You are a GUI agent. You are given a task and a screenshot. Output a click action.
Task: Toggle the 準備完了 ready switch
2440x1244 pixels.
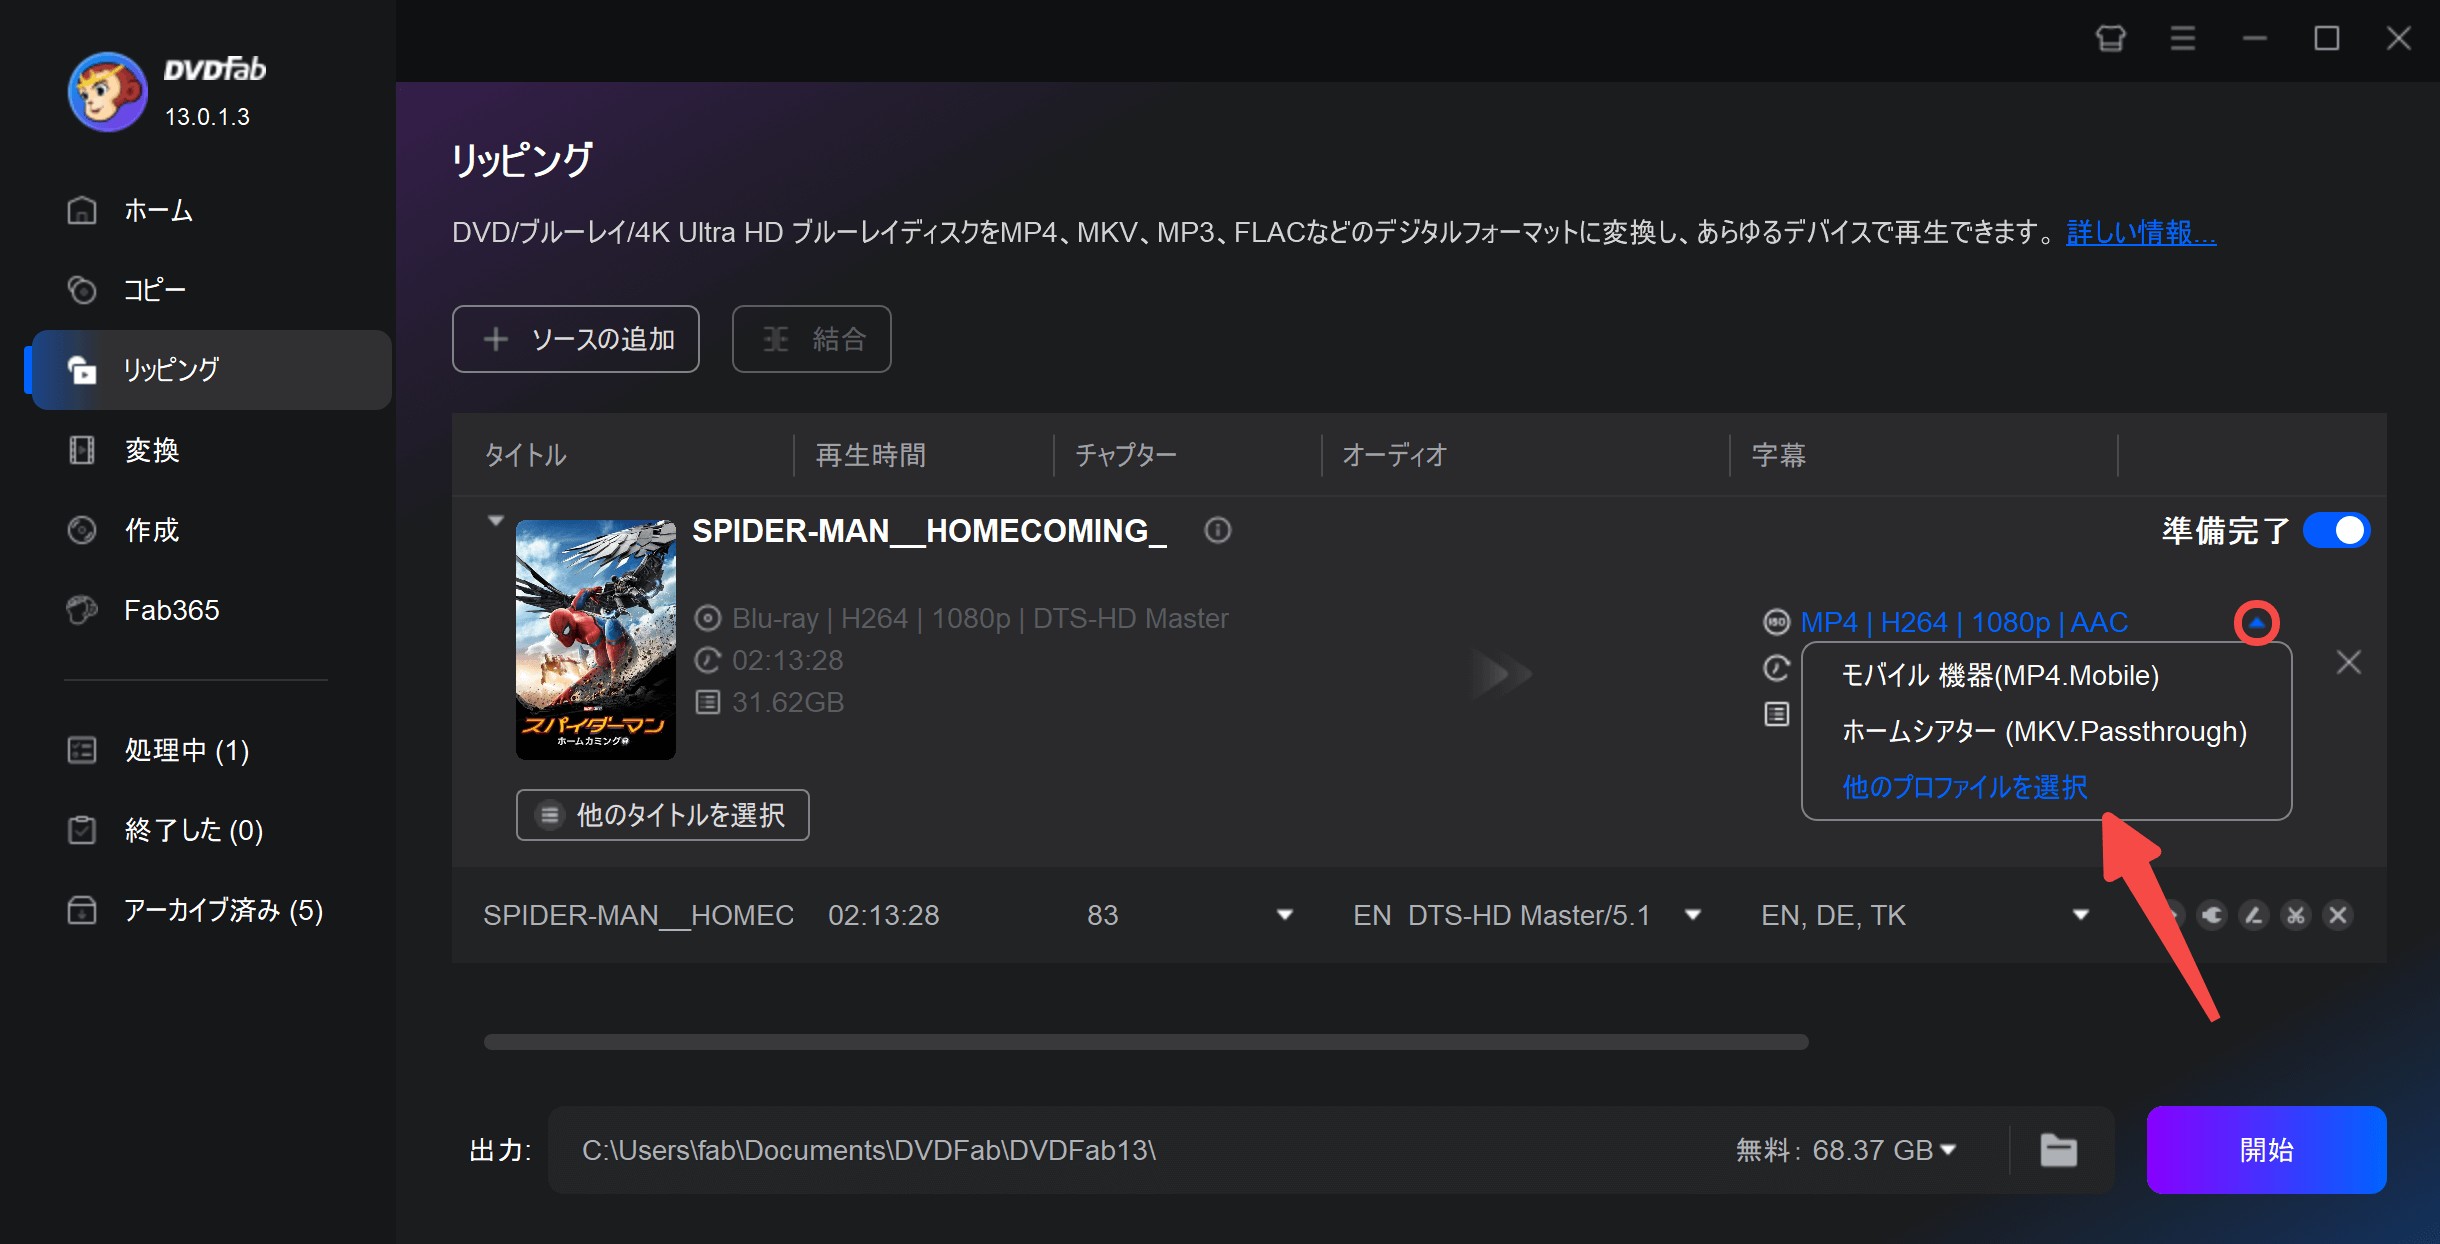pyautogui.click(x=2336, y=530)
